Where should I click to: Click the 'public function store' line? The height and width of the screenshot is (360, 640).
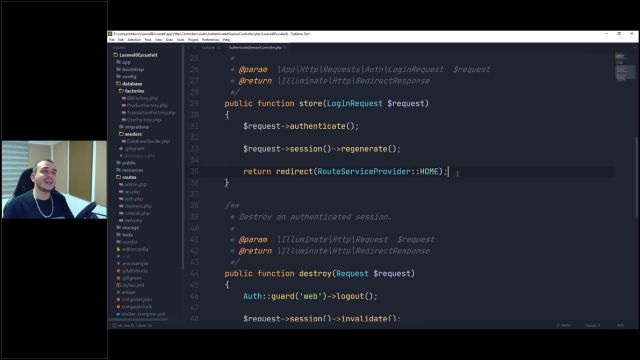point(327,104)
